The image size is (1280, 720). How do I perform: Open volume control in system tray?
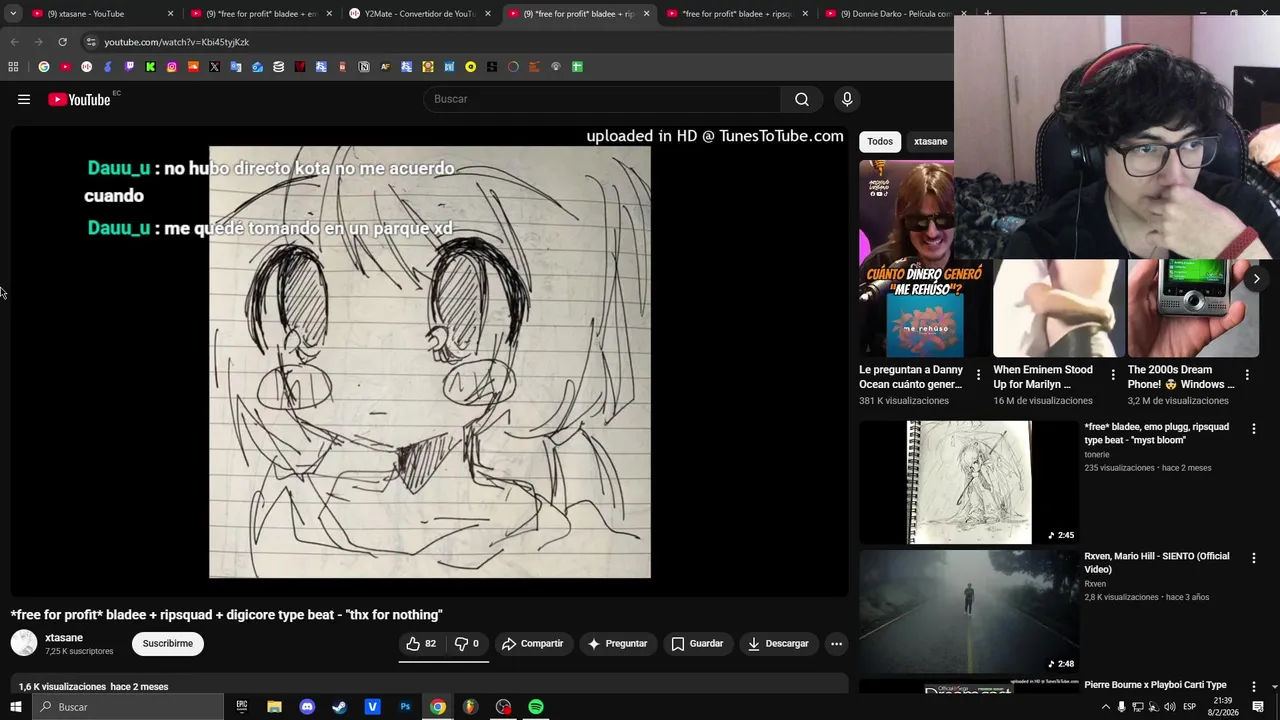1170,707
